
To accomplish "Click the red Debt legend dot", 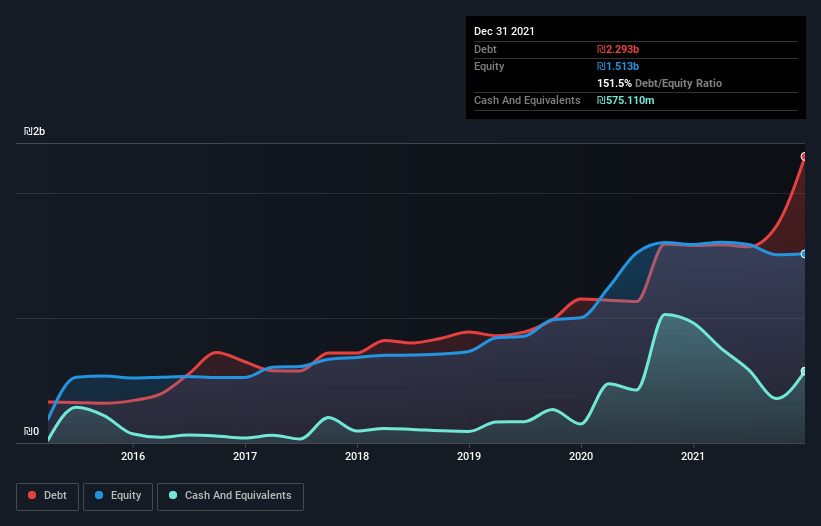I will point(32,495).
